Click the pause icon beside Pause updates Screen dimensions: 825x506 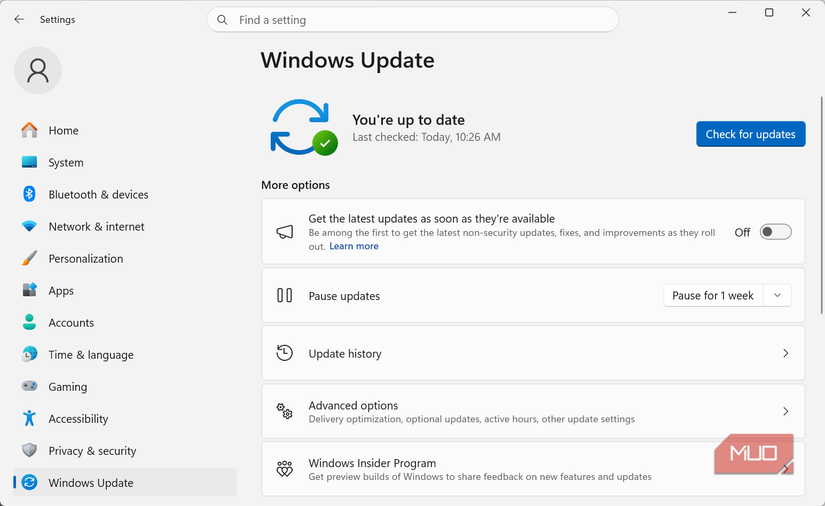285,295
